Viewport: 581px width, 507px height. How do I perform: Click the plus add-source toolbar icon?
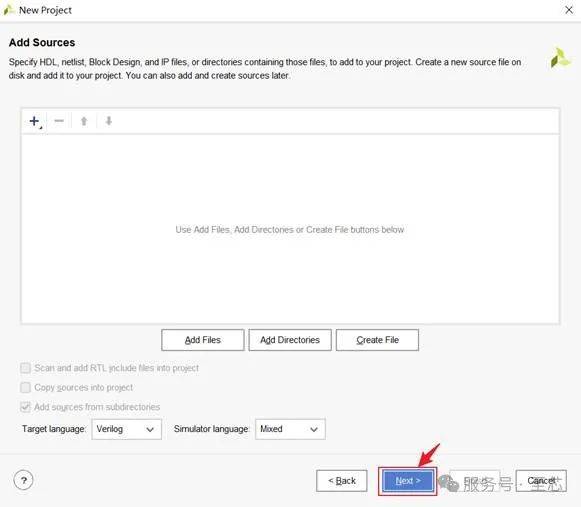coord(35,121)
